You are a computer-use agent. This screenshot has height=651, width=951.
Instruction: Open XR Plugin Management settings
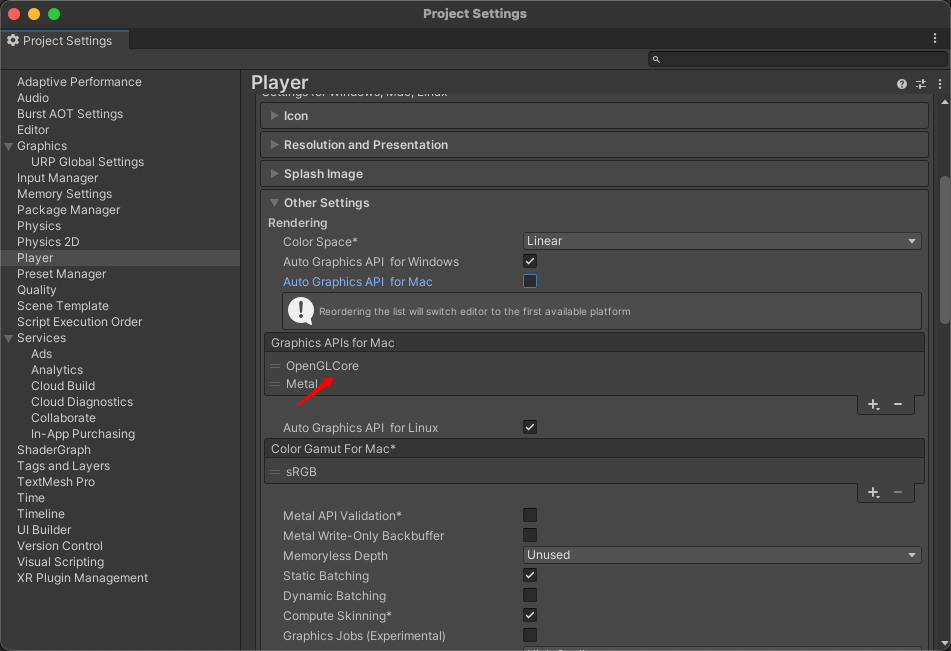(x=82, y=578)
